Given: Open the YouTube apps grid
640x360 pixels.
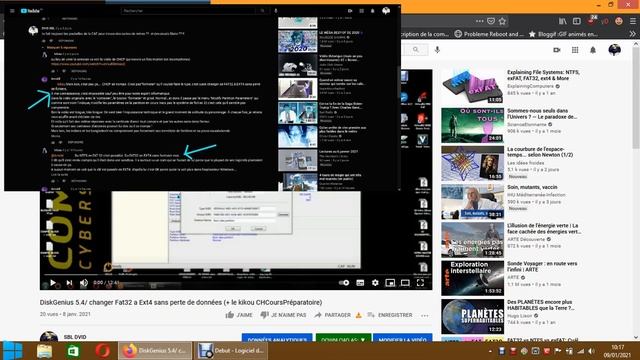Looking at the screenshot, I should (575, 50).
